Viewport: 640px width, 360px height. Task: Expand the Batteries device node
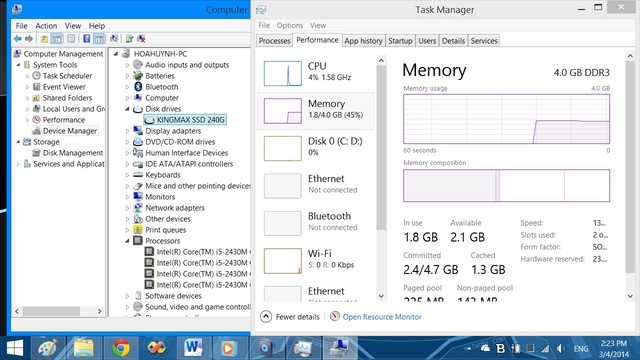coord(127,76)
